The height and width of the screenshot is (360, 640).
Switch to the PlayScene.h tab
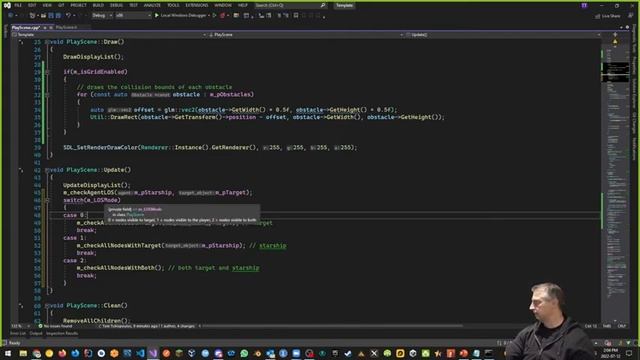coord(66,27)
